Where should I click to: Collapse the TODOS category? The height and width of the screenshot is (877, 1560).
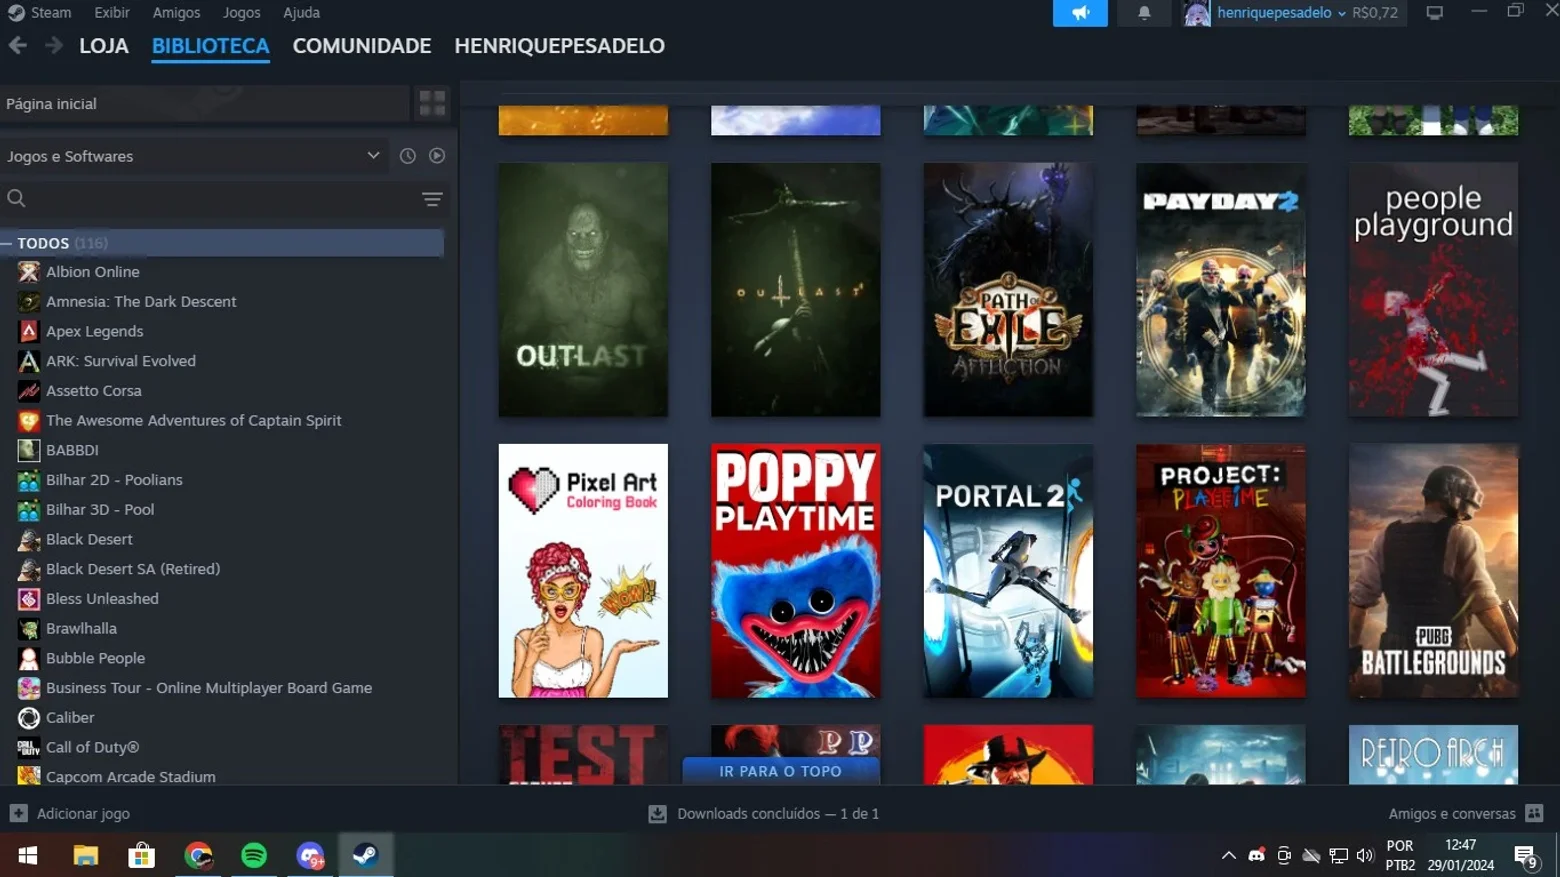point(222,243)
